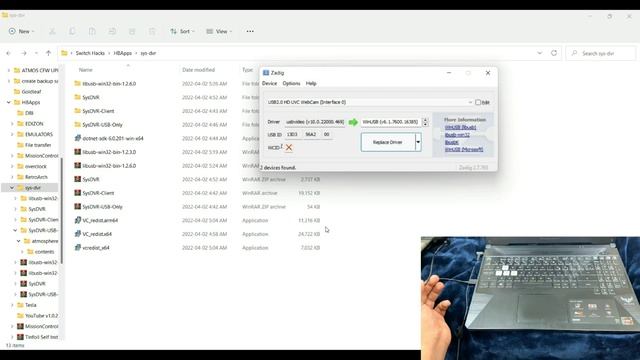This screenshot has height=360, width=640.
Task: Click the Replace Driver button
Action: [x=388, y=142]
